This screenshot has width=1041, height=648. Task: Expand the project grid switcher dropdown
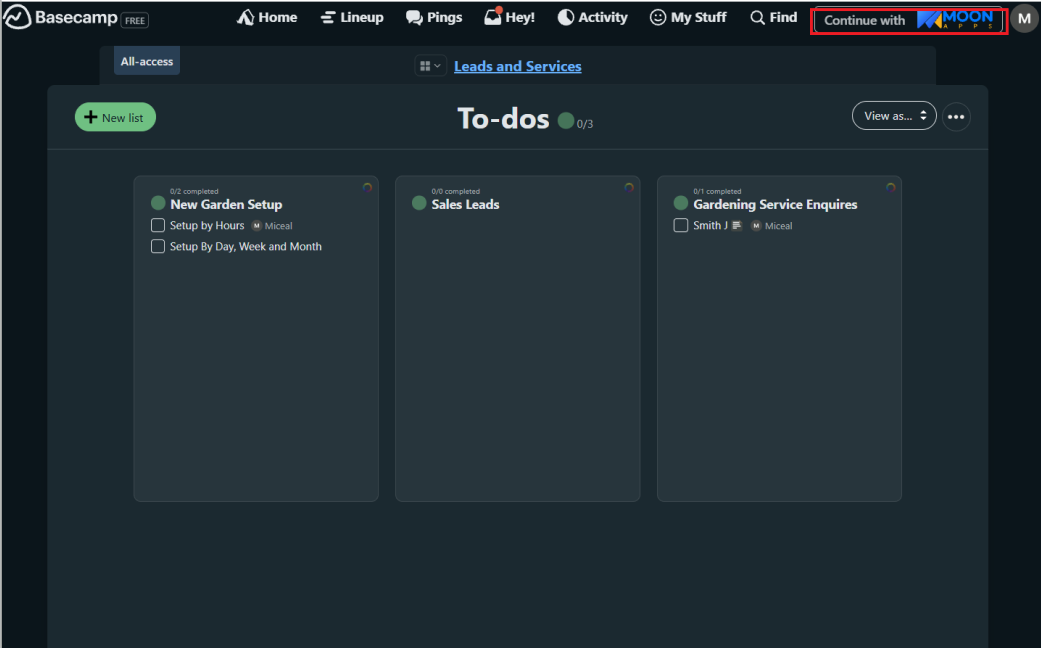(430, 66)
